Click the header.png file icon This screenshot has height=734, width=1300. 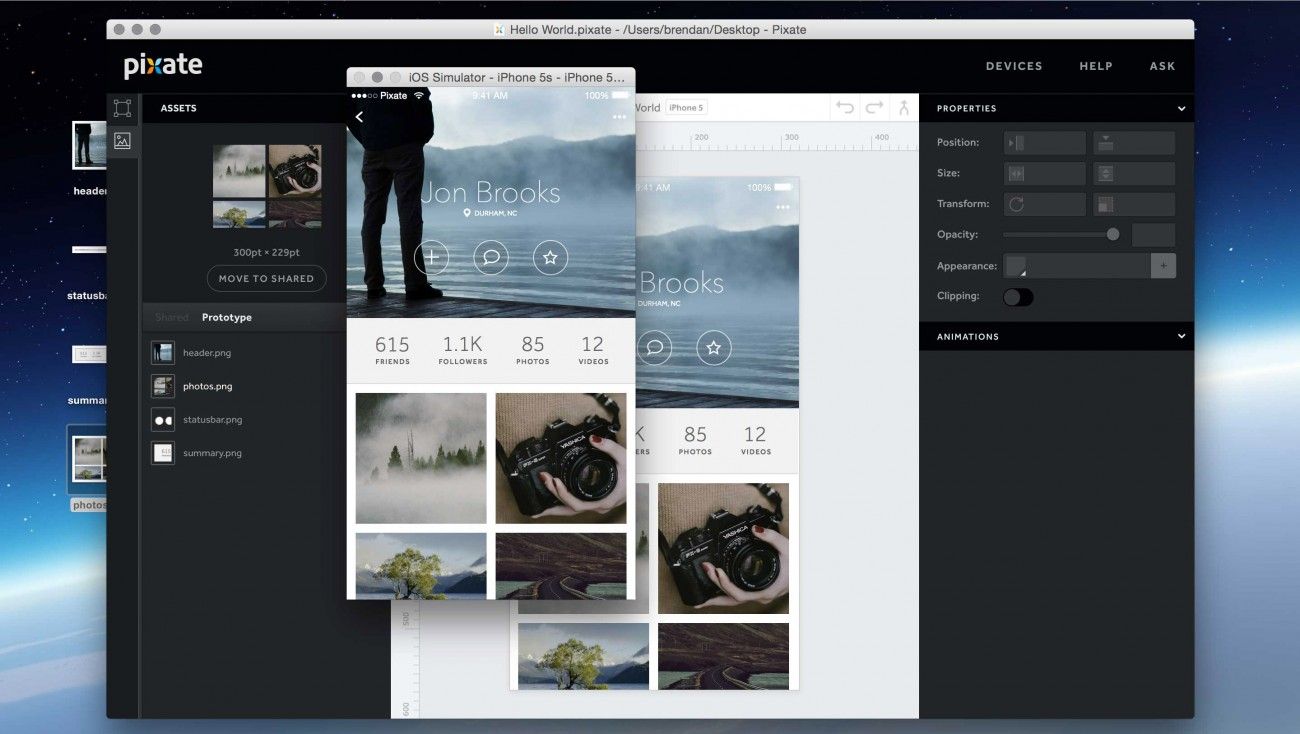pos(163,353)
